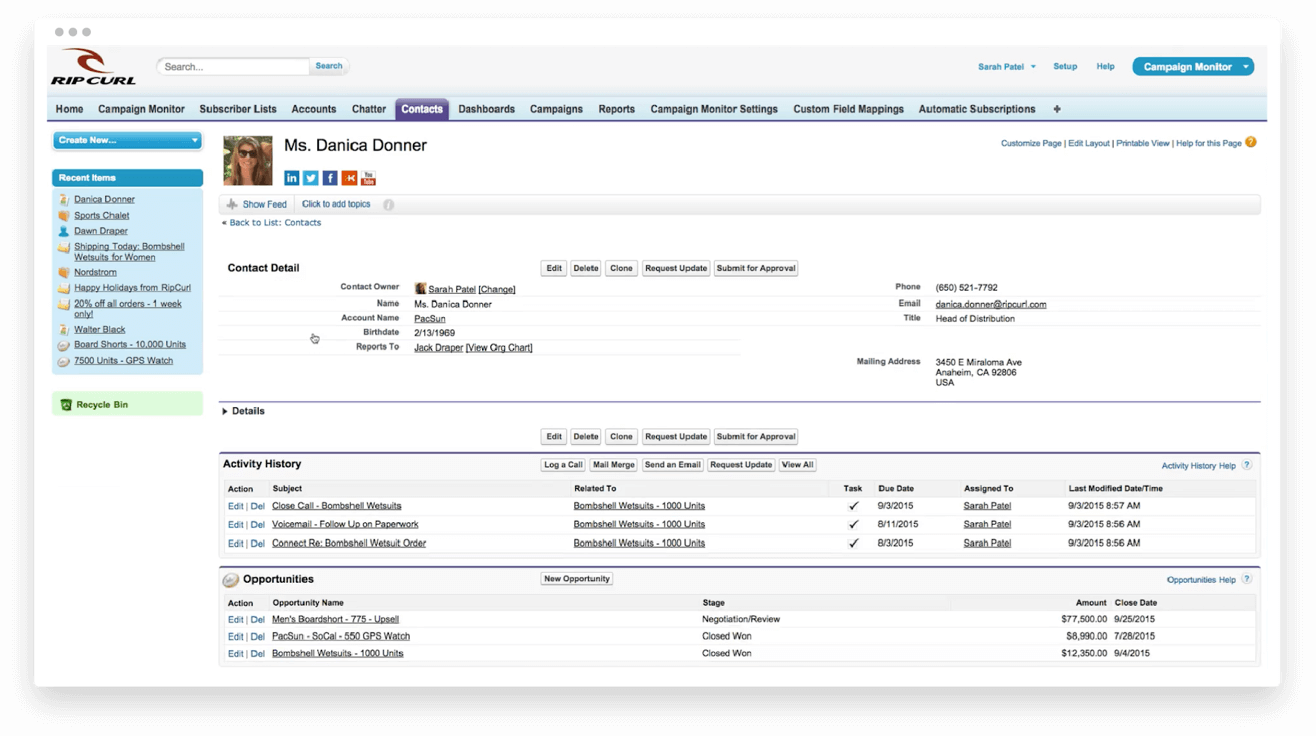
Task: Open the Create New dropdown
Action: (x=127, y=140)
